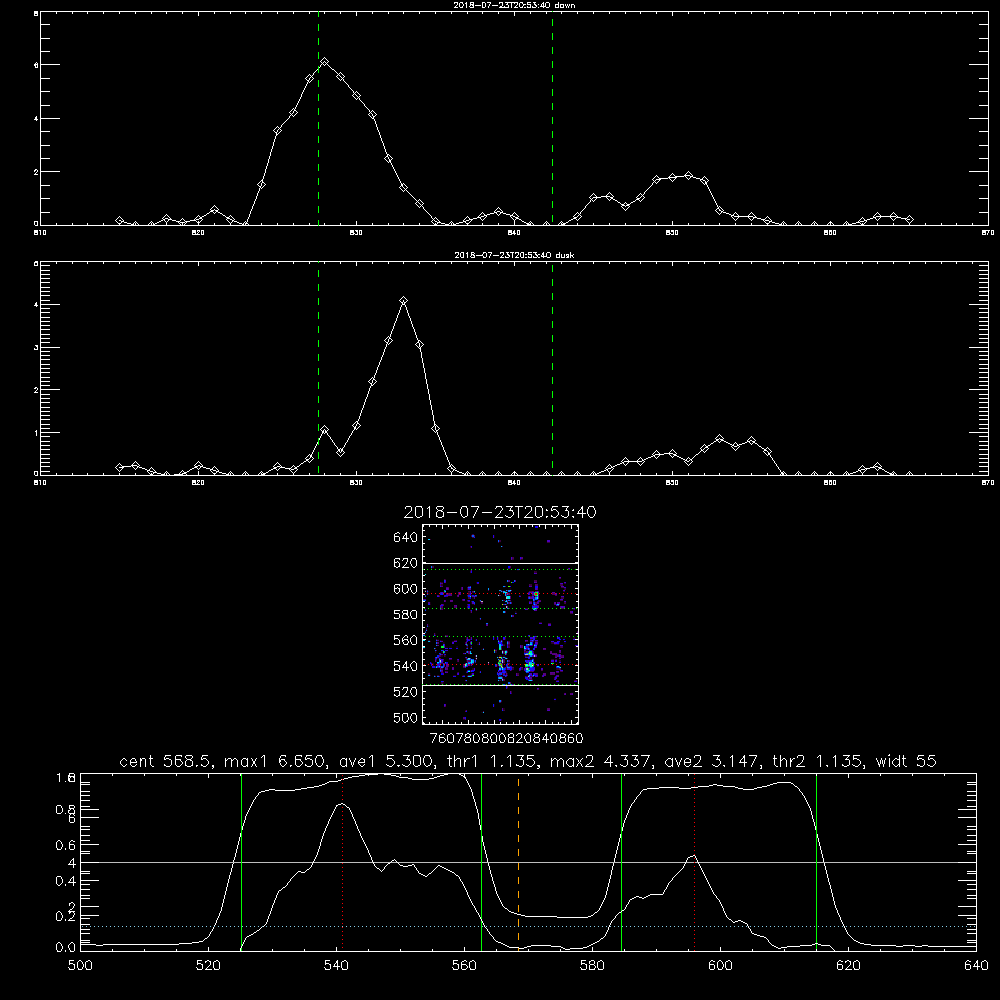Click the 0.6 label on bottom plot y-axis

tap(65, 845)
